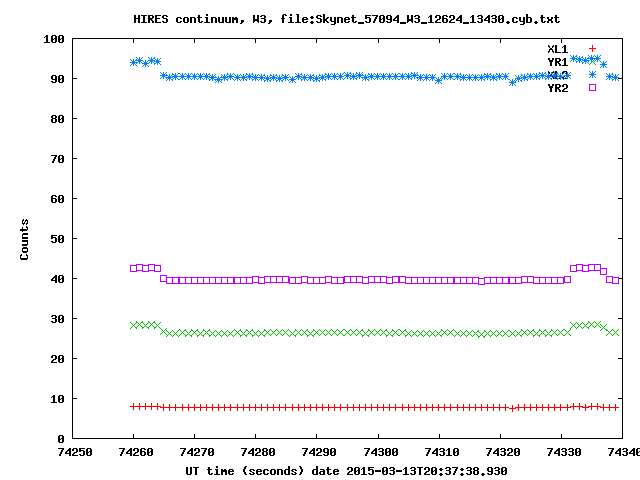Click y-axis tick label 90
This screenshot has width=640, height=480.
pyautogui.click(x=58, y=79)
